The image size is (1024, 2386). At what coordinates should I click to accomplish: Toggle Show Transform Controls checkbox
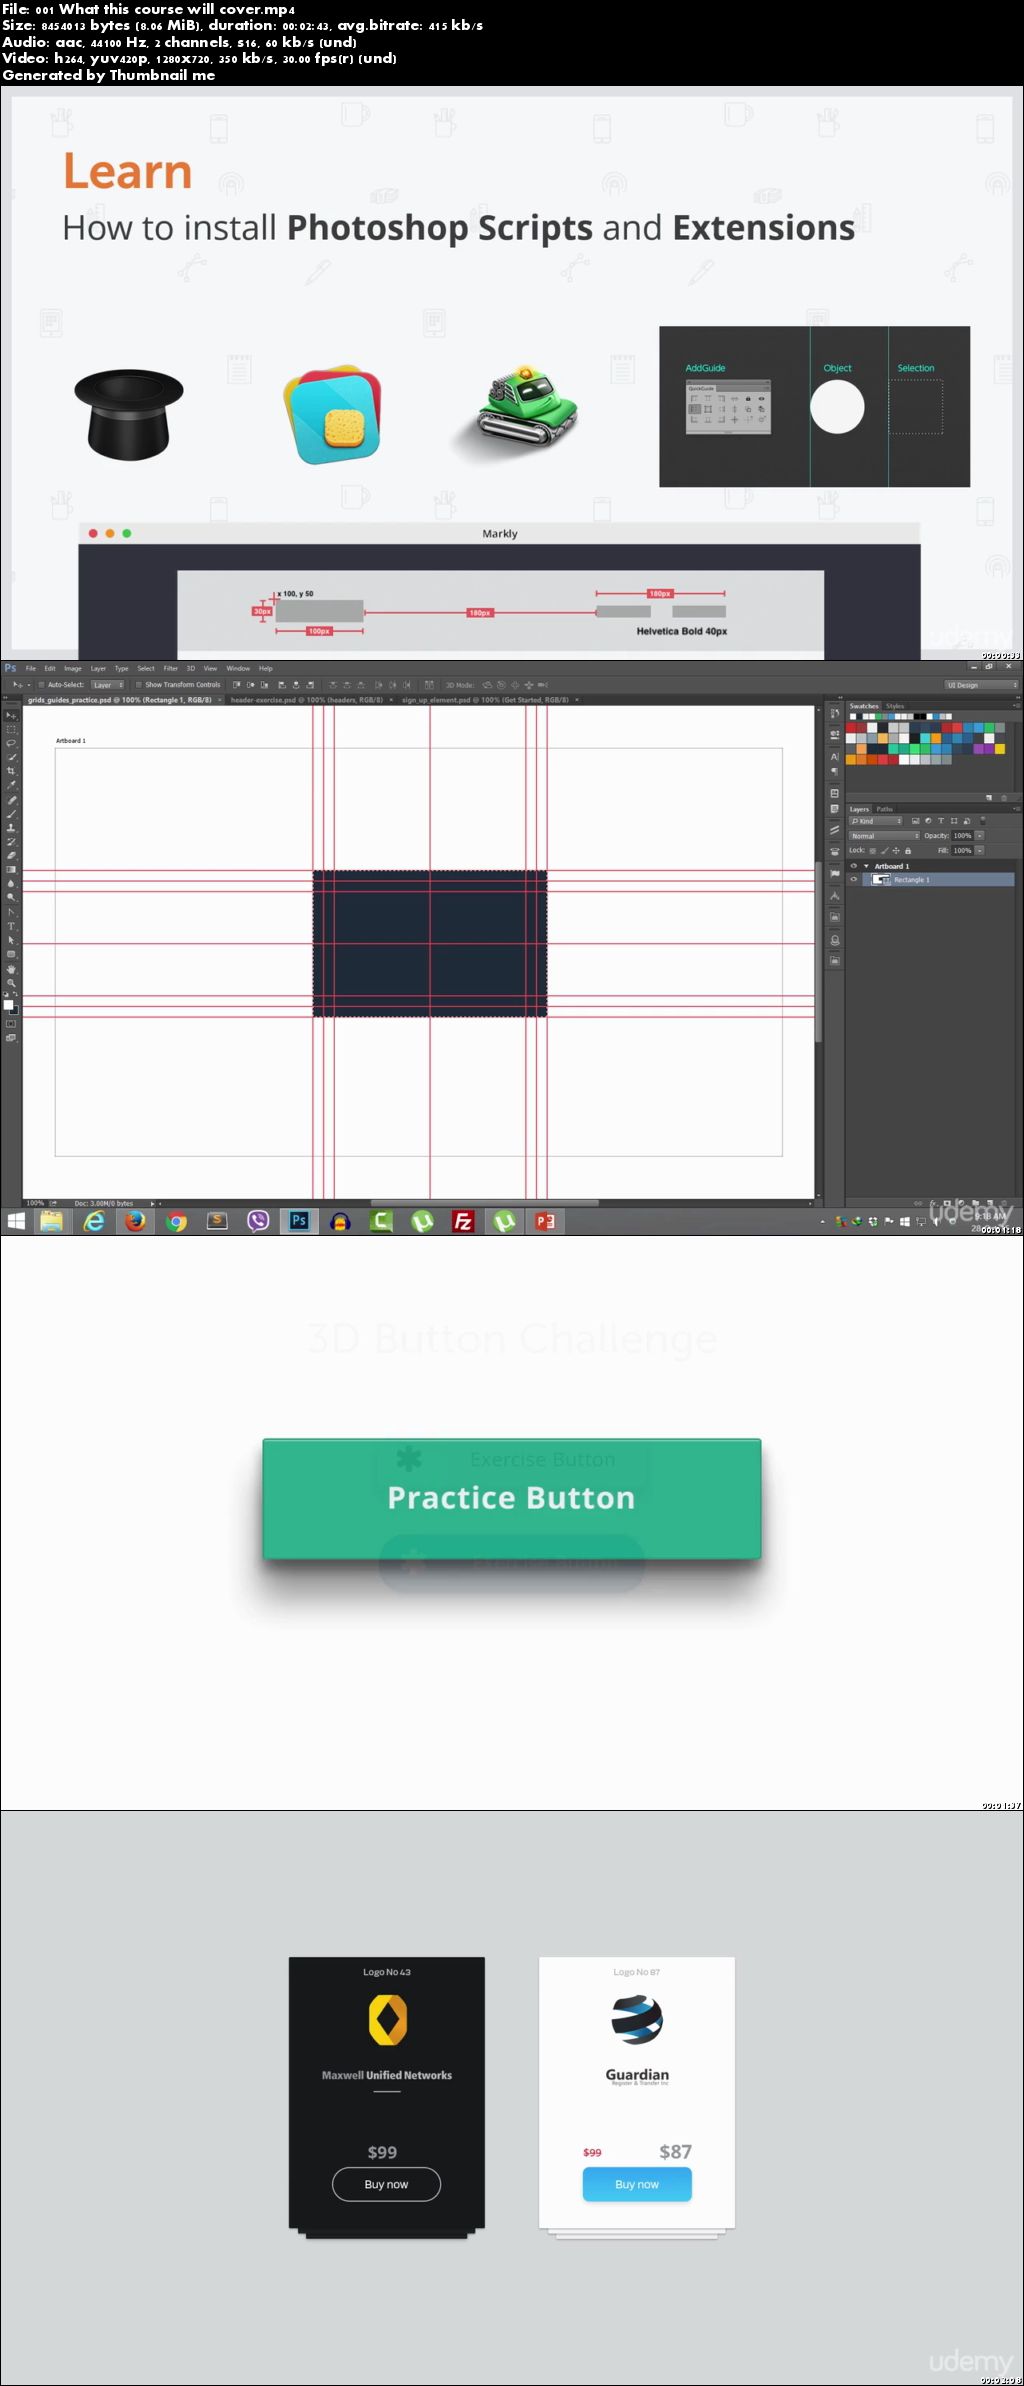[x=139, y=685]
